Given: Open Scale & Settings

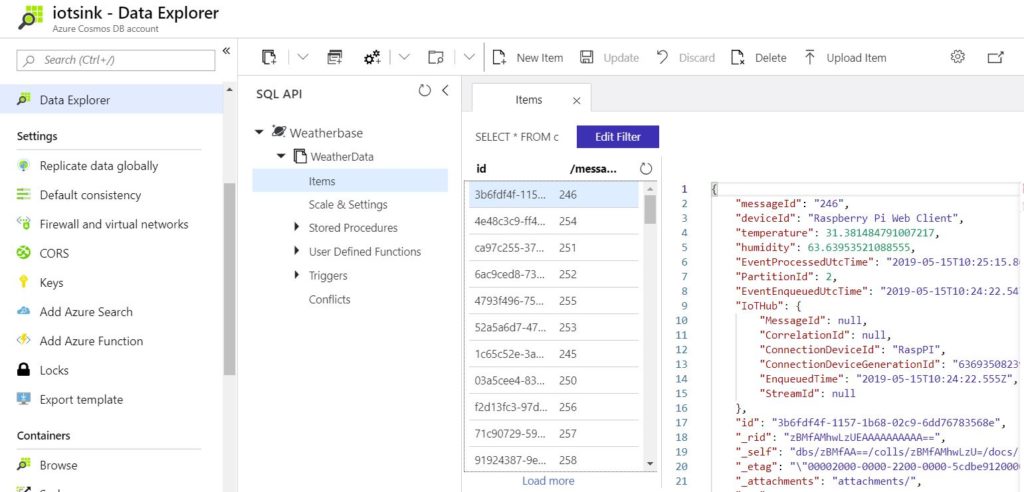Looking at the screenshot, I should click(348, 205).
